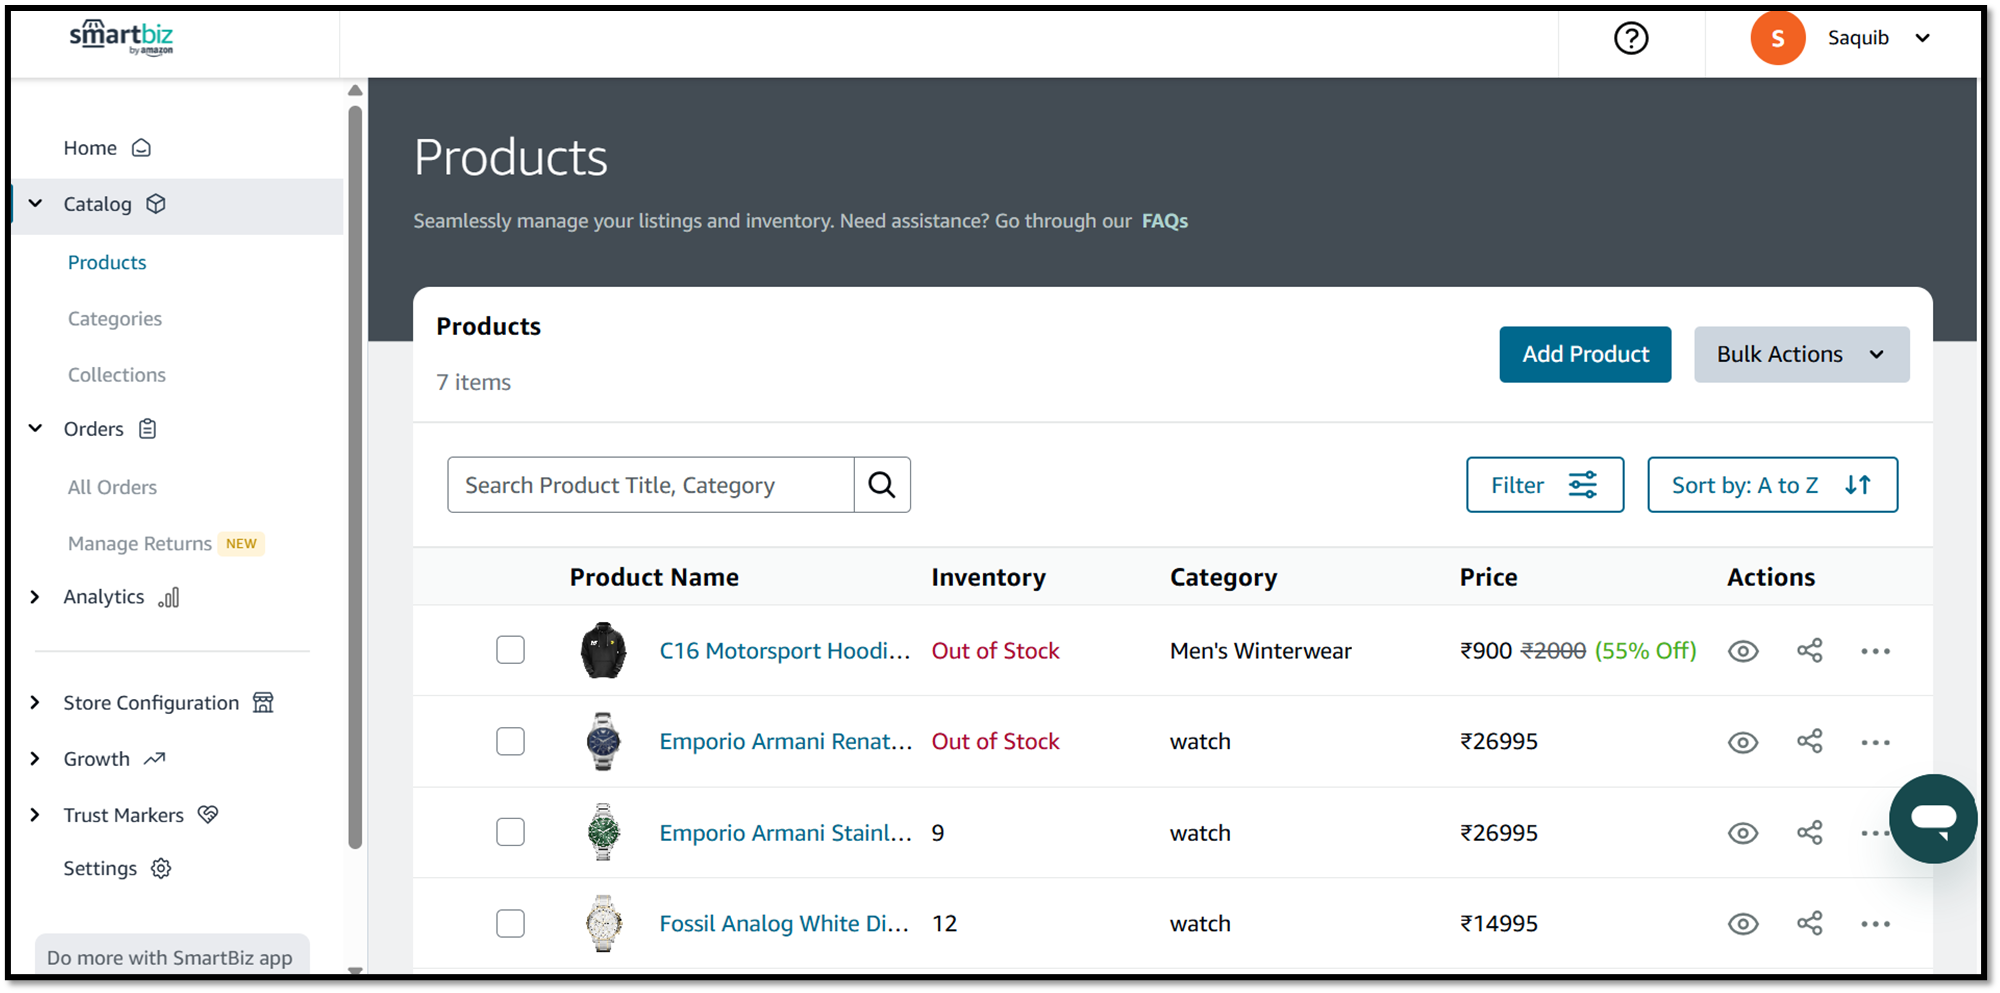Open the Filter button
The width and height of the screenshot is (2000, 993).
tap(1545, 485)
